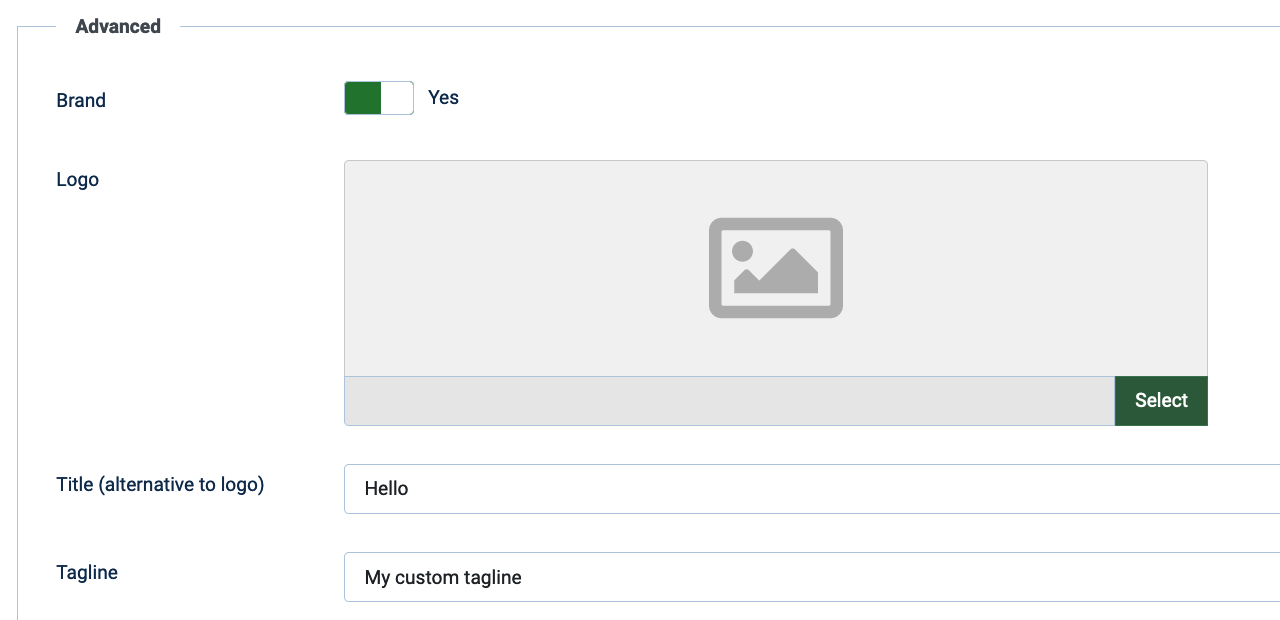Click the white half of Brand switch

[397, 98]
